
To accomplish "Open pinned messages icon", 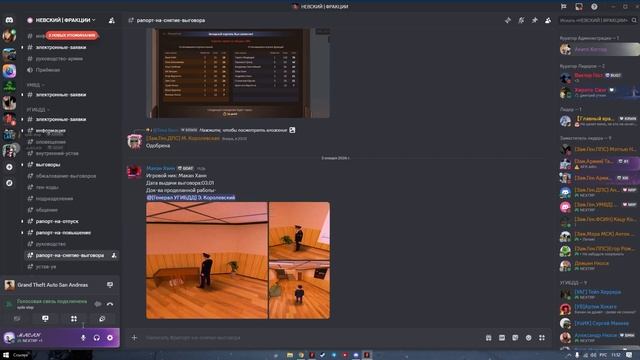I will click(x=535, y=20).
